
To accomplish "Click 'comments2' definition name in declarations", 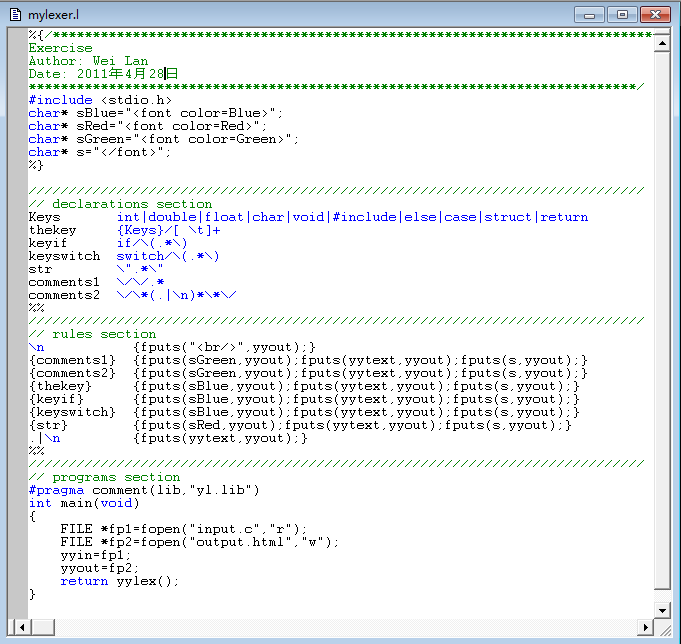I will point(64,295).
